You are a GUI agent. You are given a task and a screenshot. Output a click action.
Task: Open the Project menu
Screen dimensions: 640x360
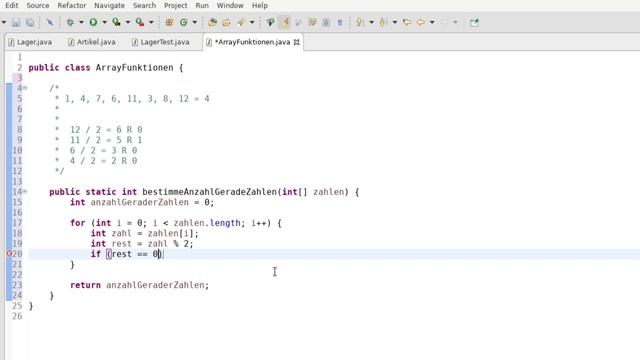pos(176,5)
